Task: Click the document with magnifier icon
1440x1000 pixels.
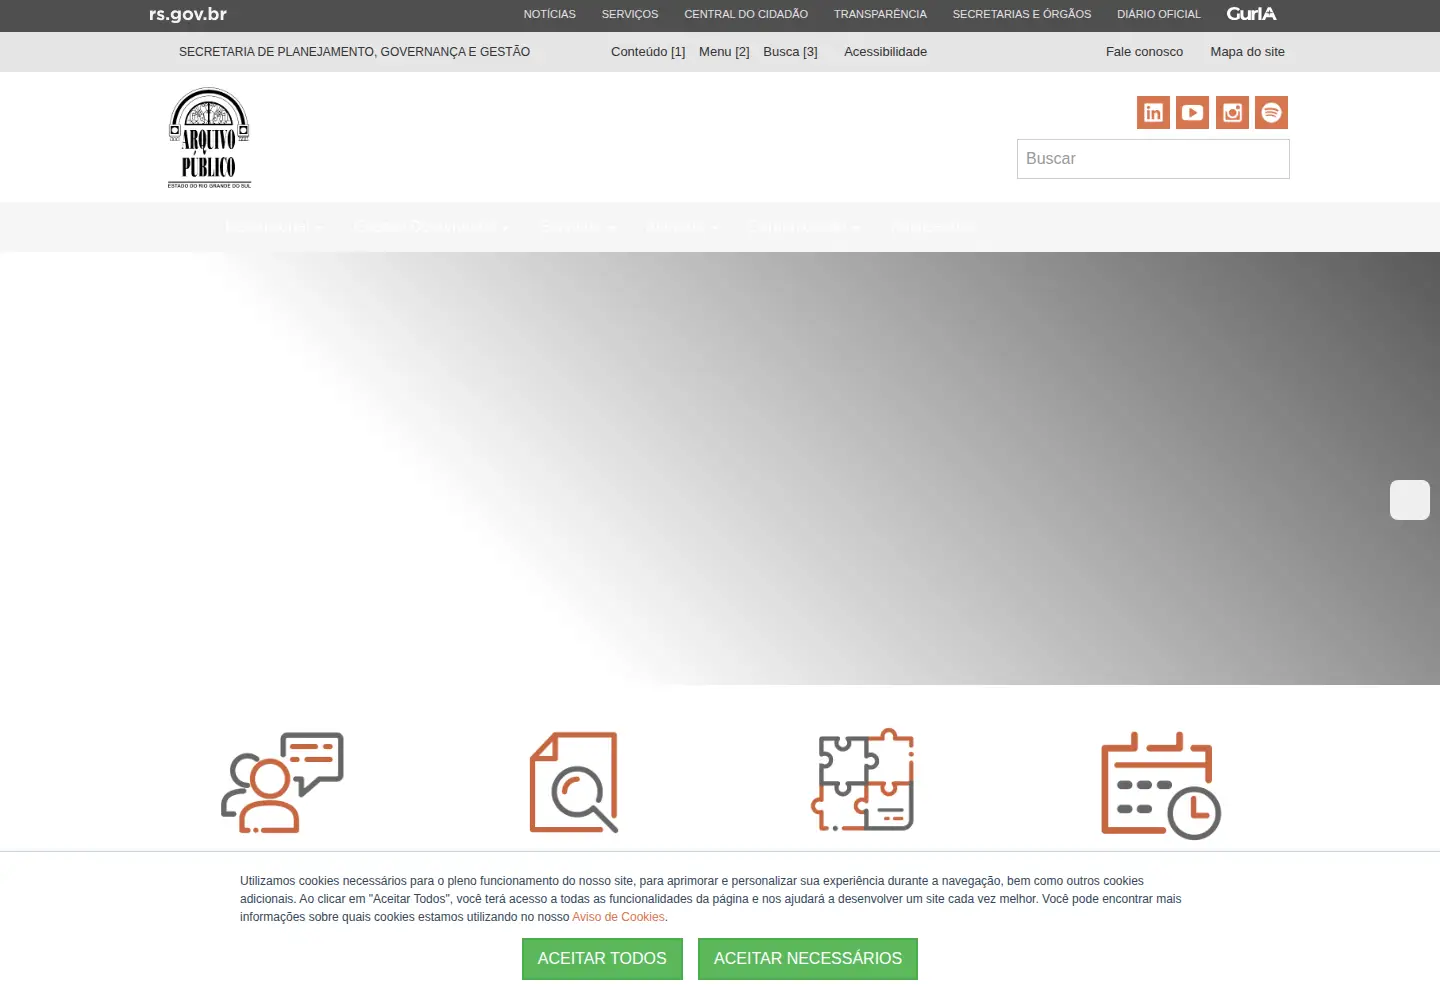Action: pos(573,782)
